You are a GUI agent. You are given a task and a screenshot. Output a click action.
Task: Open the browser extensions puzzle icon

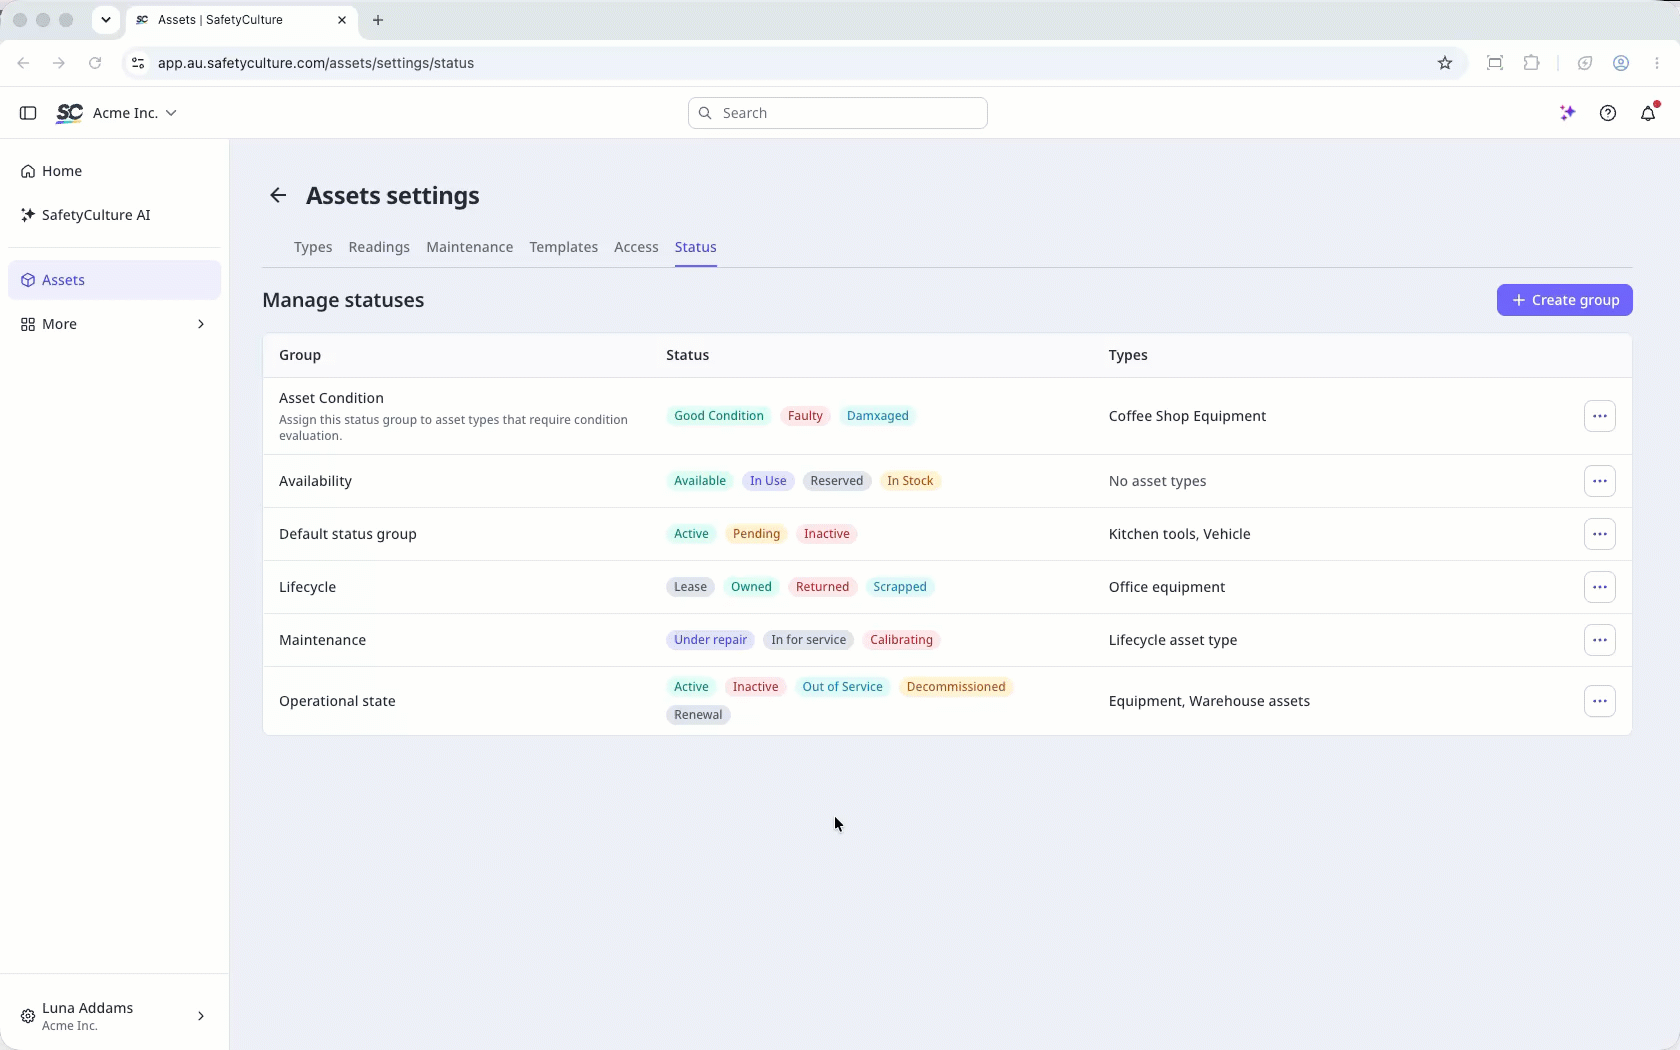pyautogui.click(x=1531, y=63)
